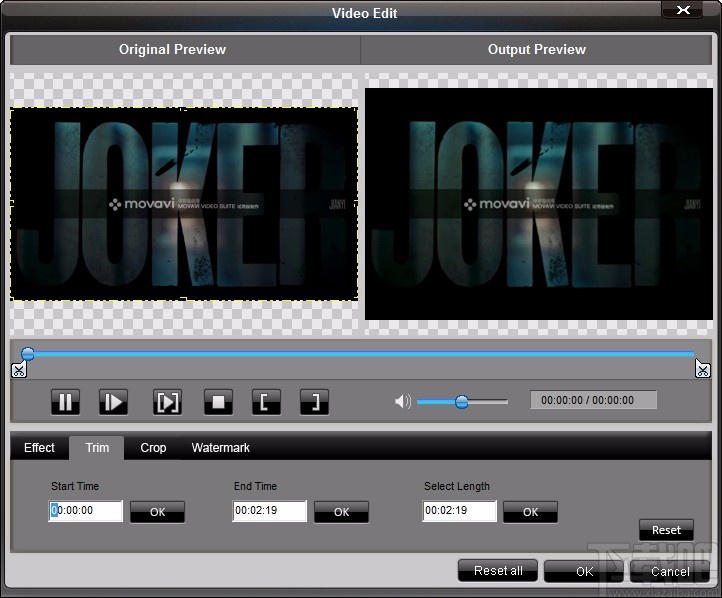Click the next frame step button
722x598 pixels.
click(x=114, y=402)
